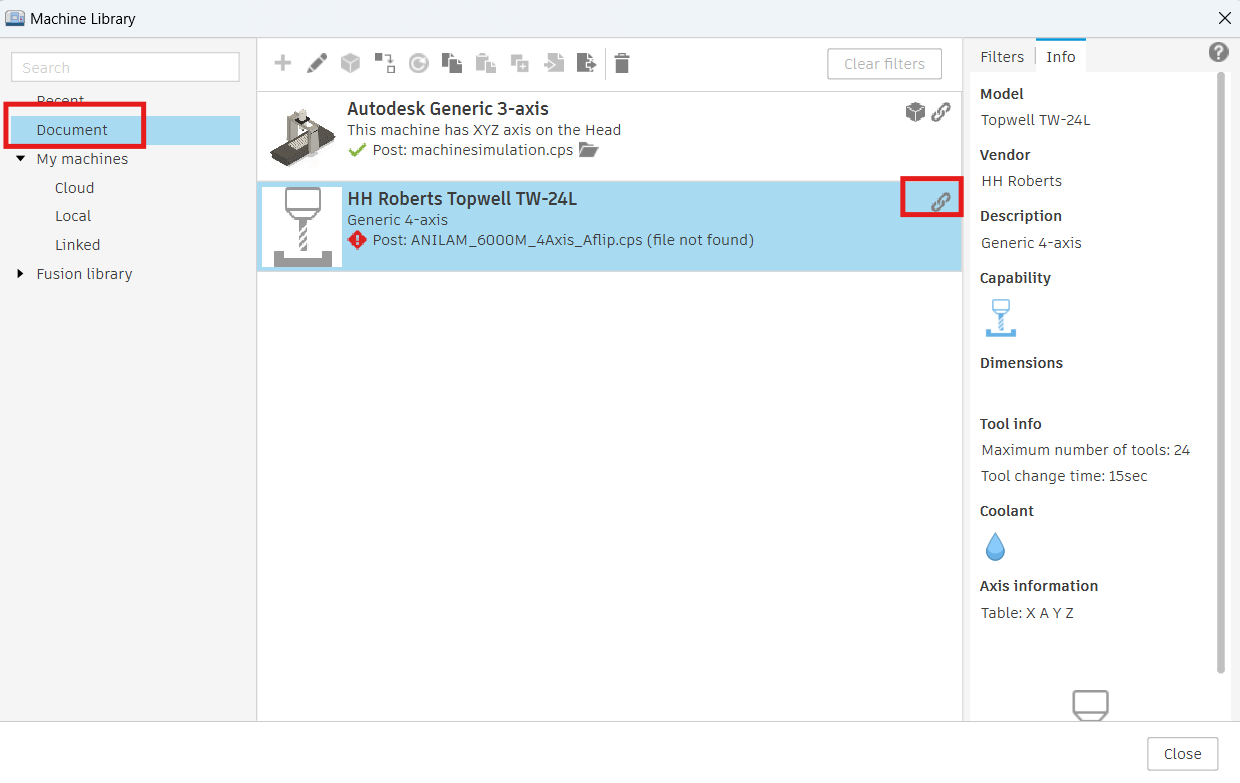The height and width of the screenshot is (783, 1240).
Task: Select My machines in the sidebar
Action: click(82, 159)
